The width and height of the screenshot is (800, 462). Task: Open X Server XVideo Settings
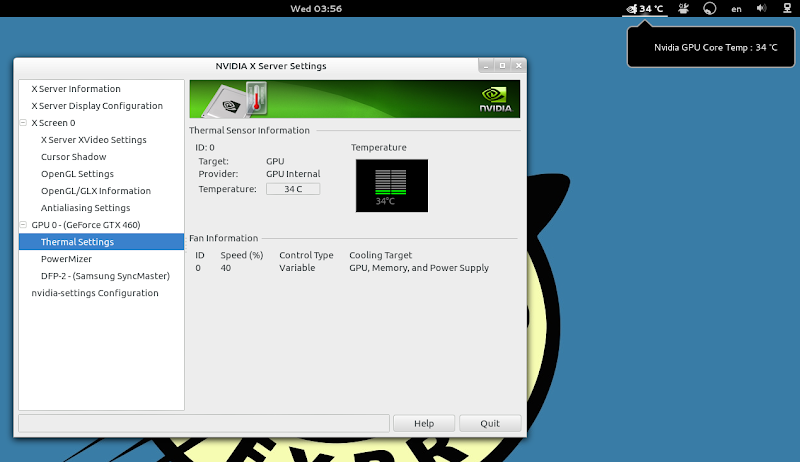[93, 140]
